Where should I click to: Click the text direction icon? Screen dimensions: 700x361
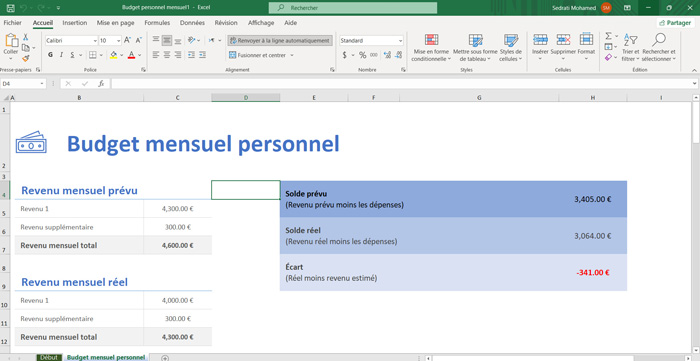212,40
